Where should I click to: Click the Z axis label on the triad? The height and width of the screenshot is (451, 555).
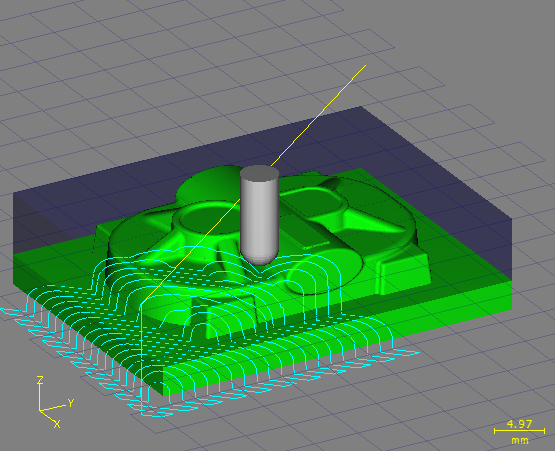(40, 381)
